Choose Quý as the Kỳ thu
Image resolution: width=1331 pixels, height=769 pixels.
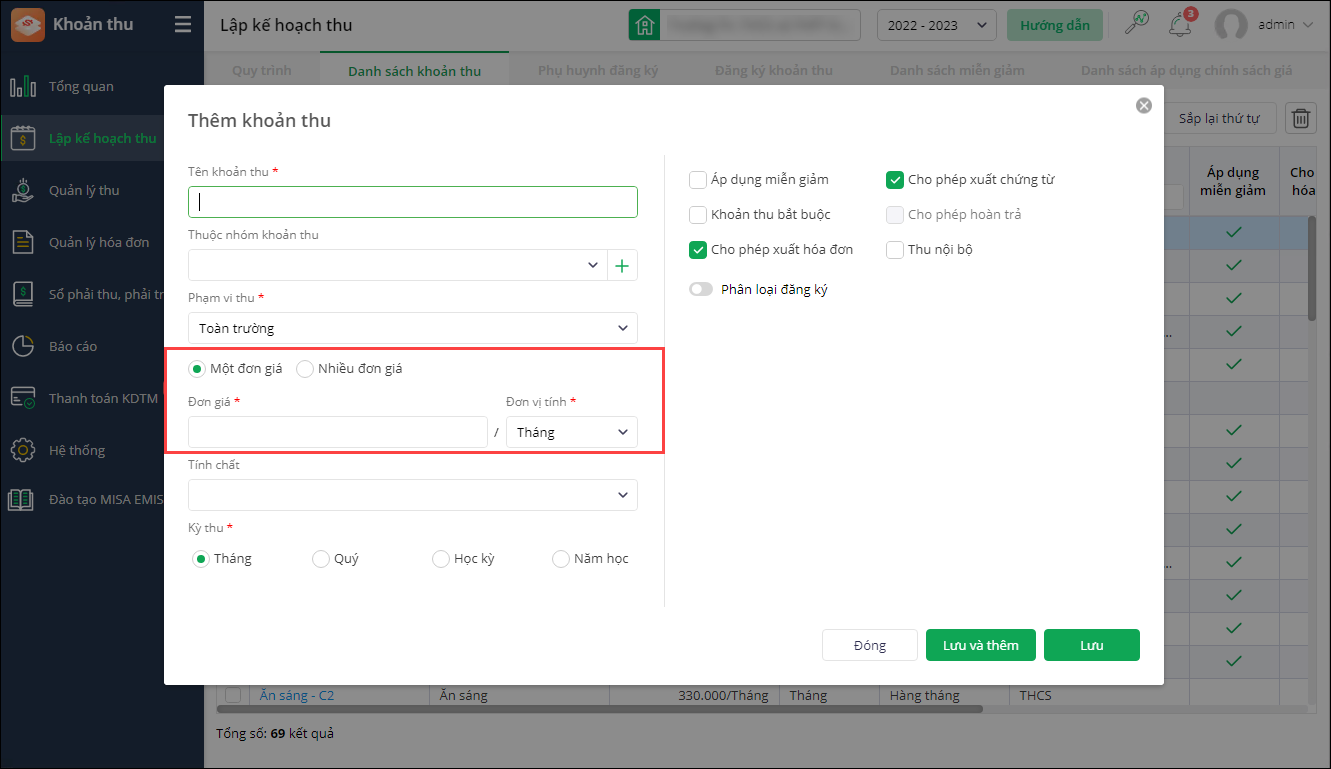click(x=321, y=559)
